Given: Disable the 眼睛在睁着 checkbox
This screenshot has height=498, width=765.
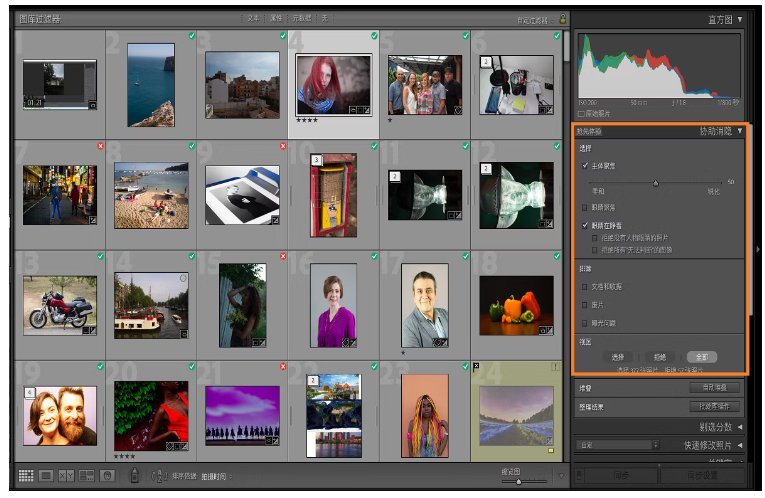Looking at the screenshot, I should (x=585, y=226).
